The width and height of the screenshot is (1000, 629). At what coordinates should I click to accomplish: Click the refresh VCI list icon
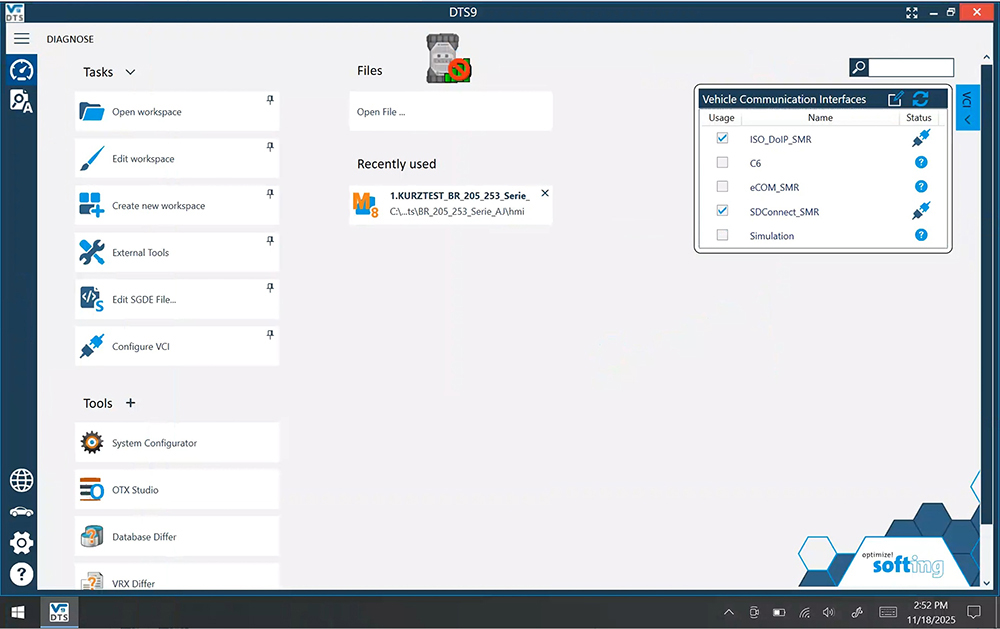pyautogui.click(x=921, y=99)
